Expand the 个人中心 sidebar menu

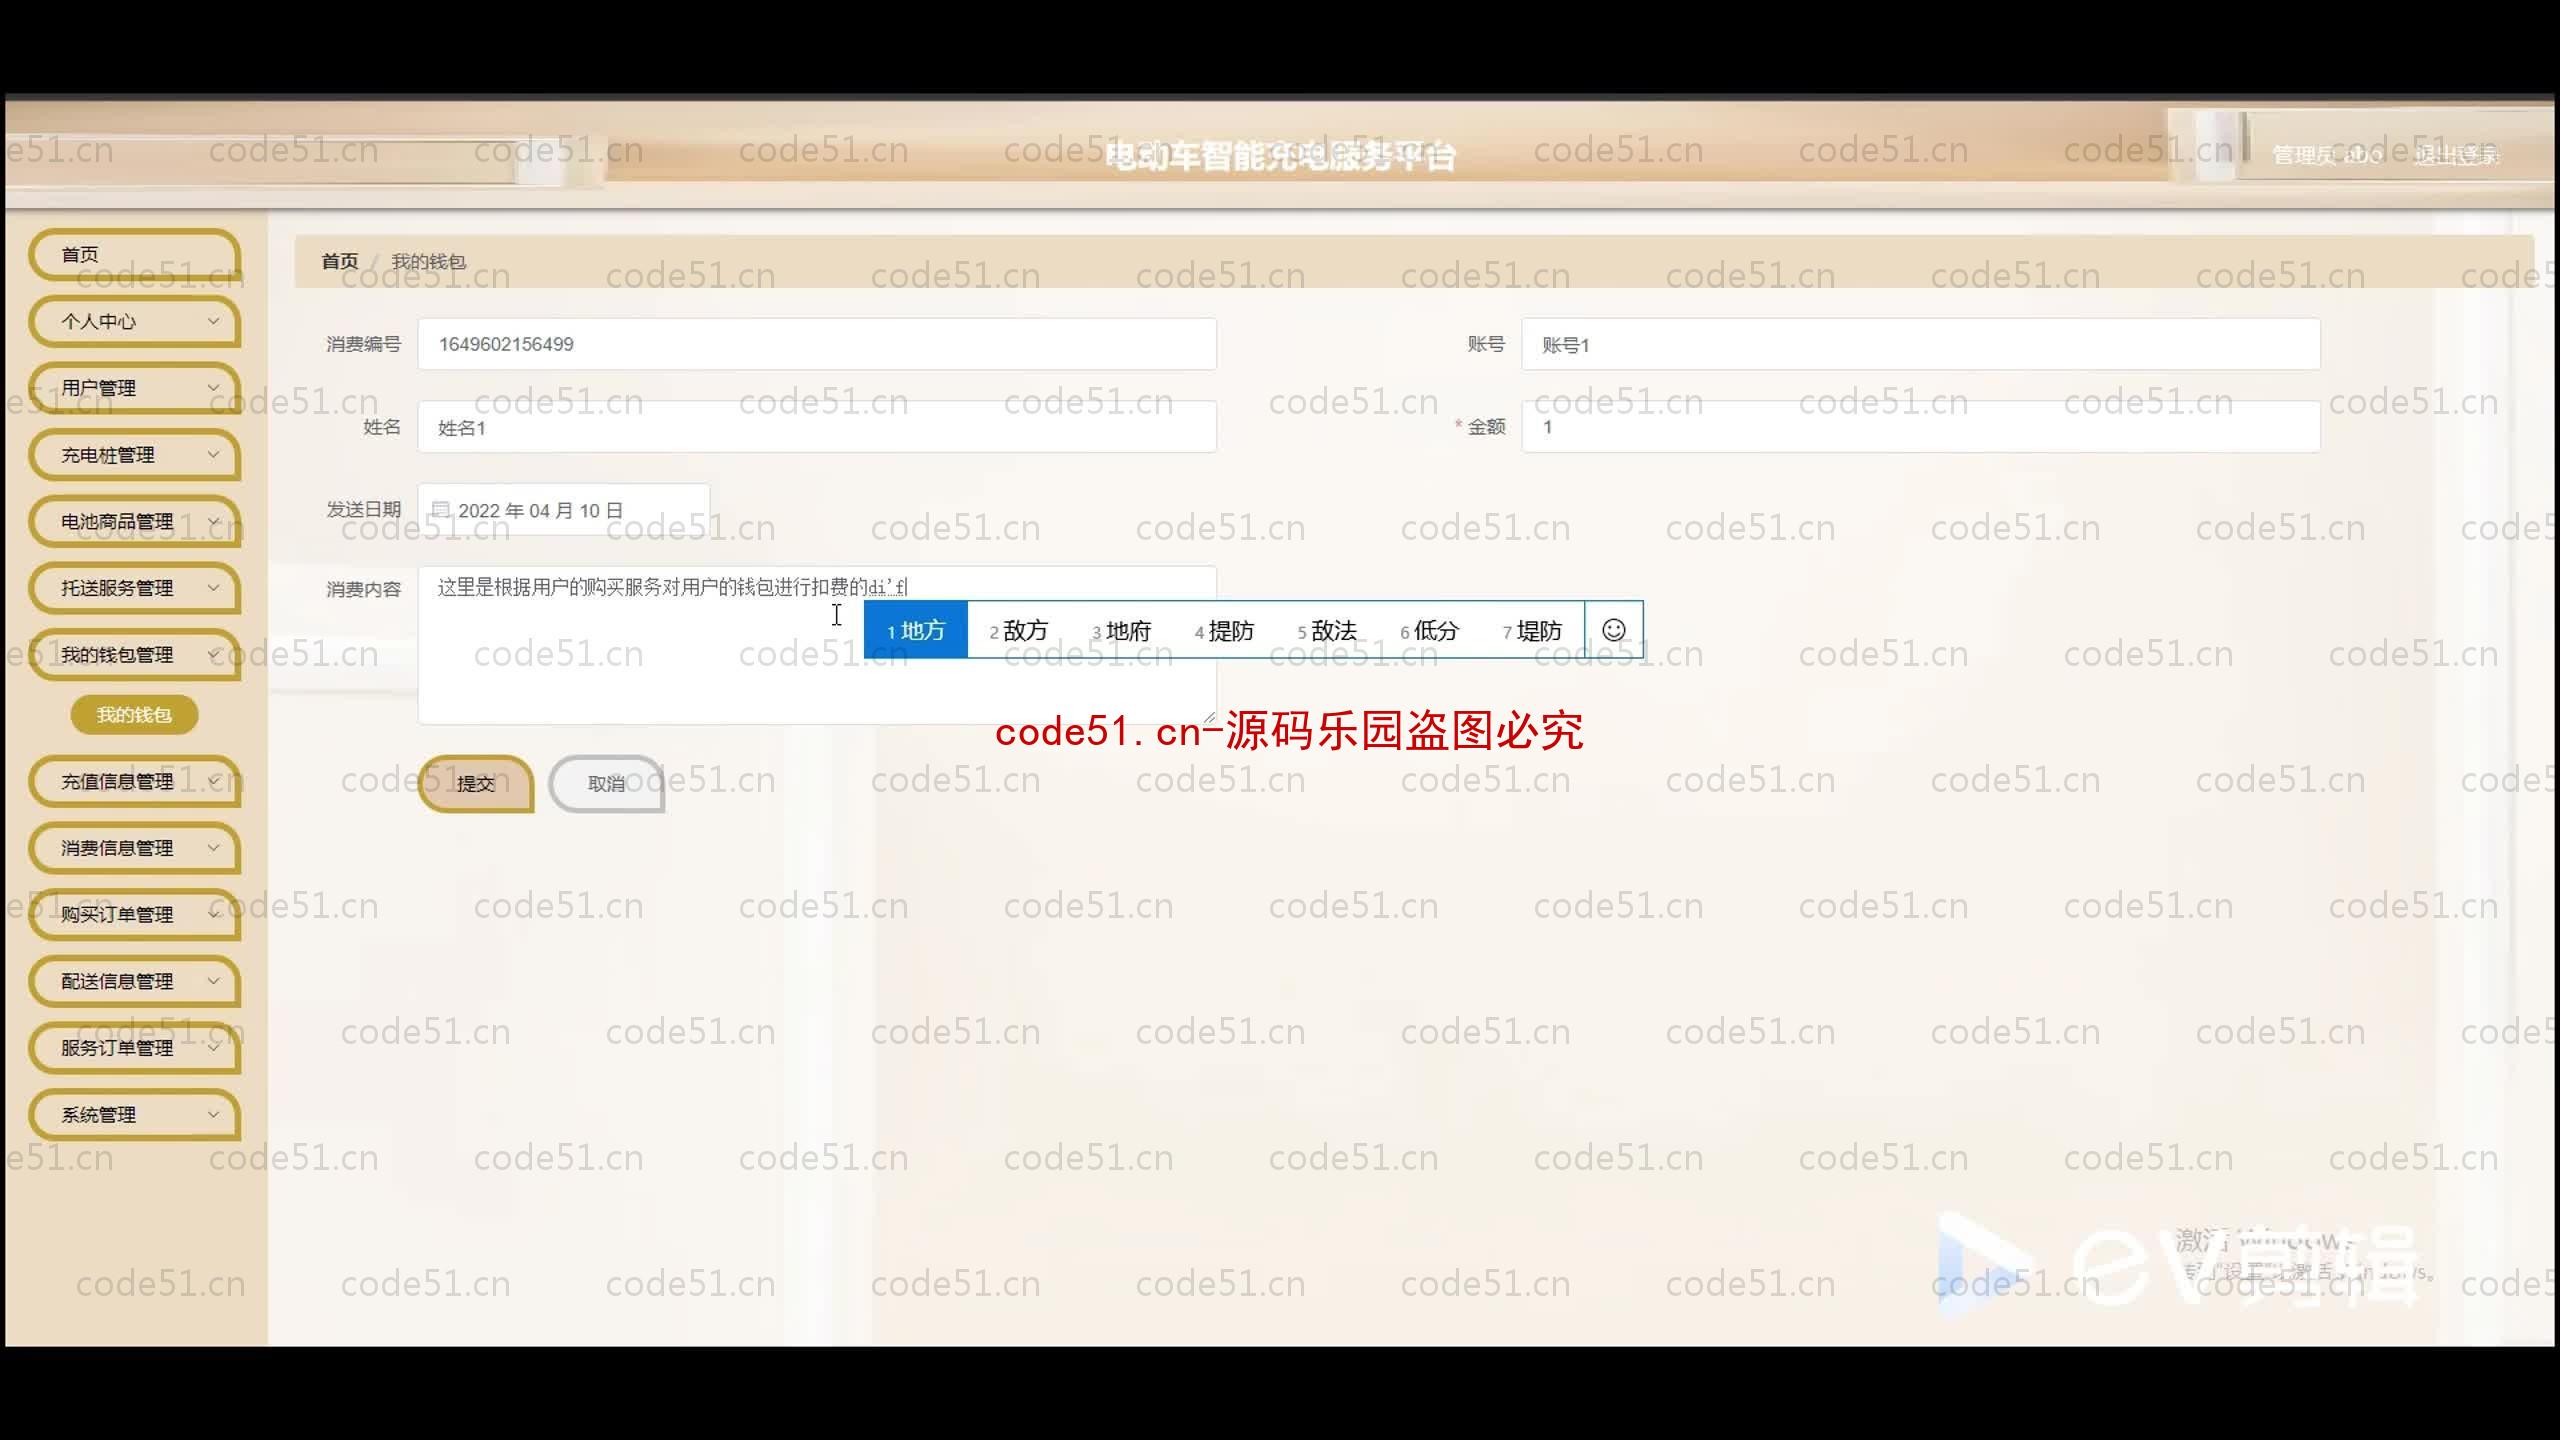135,322
